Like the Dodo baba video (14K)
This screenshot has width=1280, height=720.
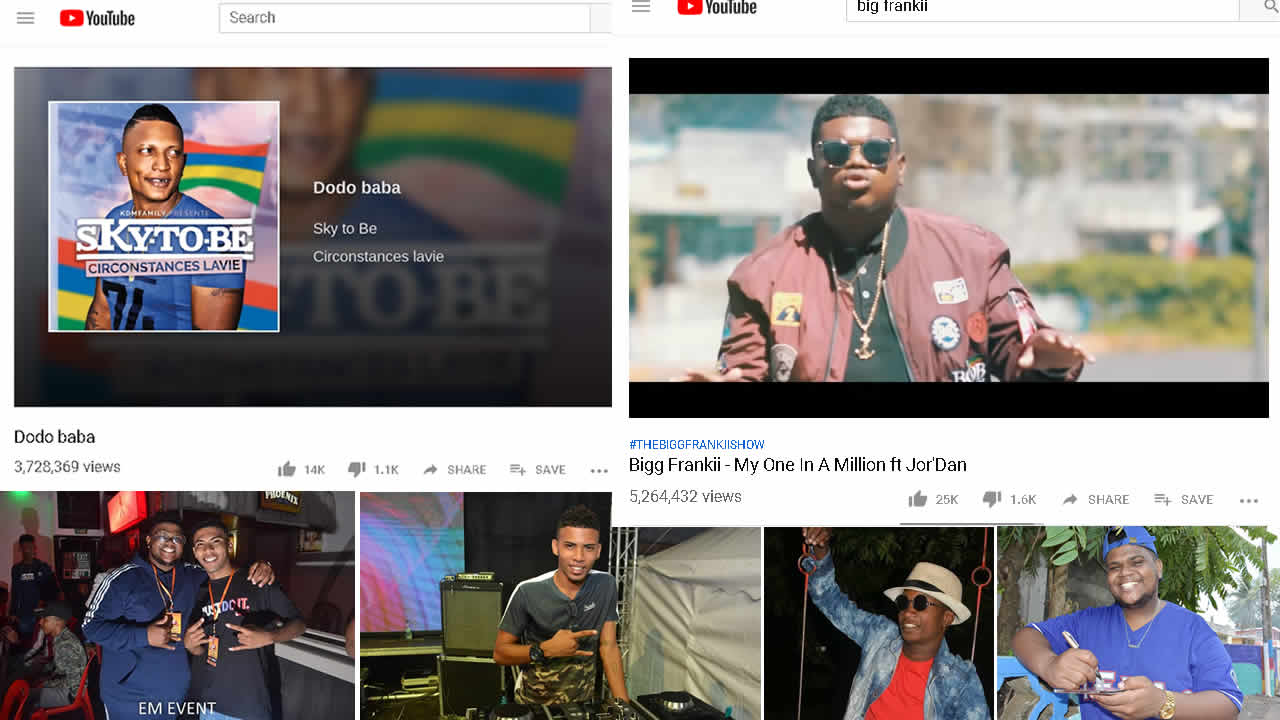301,469
